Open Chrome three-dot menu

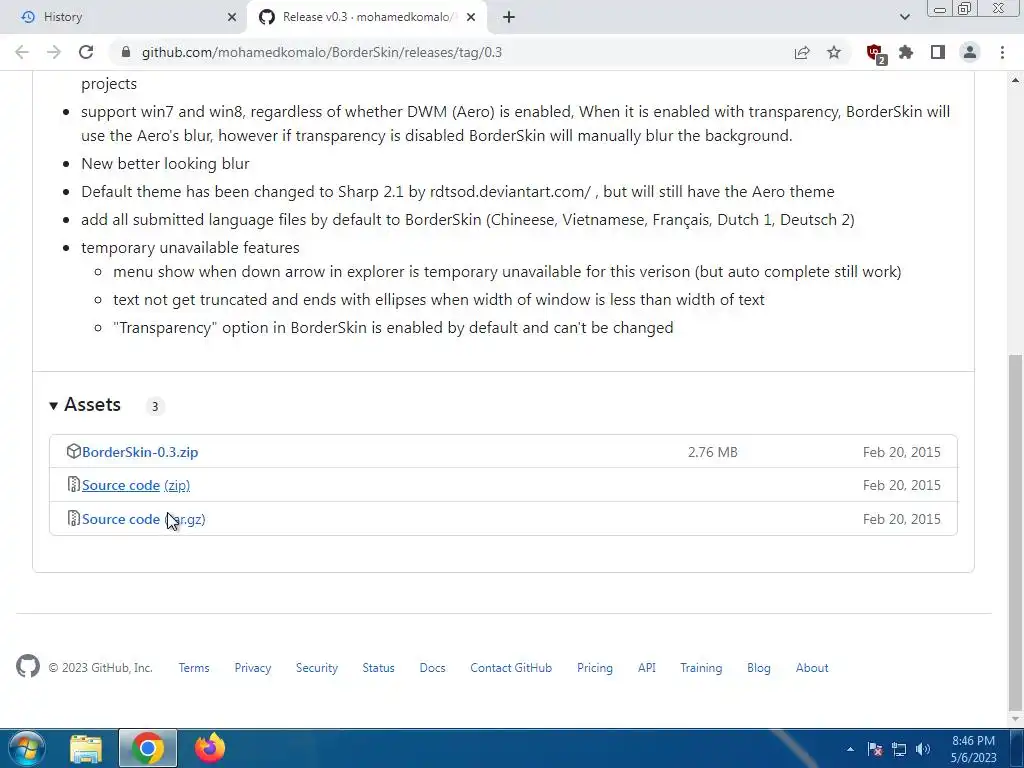coord(1002,52)
